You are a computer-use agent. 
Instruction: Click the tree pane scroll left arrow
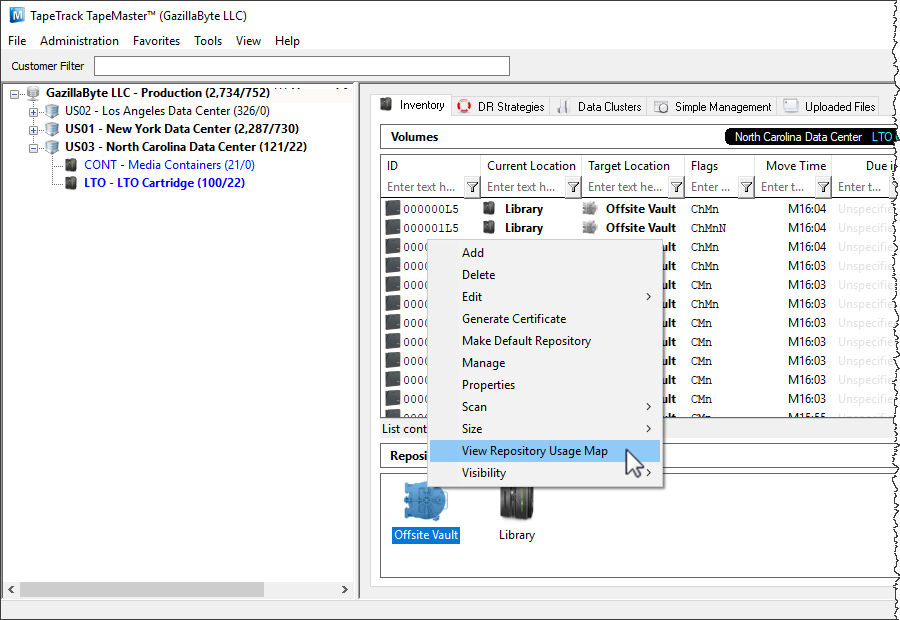(x=11, y=590)
